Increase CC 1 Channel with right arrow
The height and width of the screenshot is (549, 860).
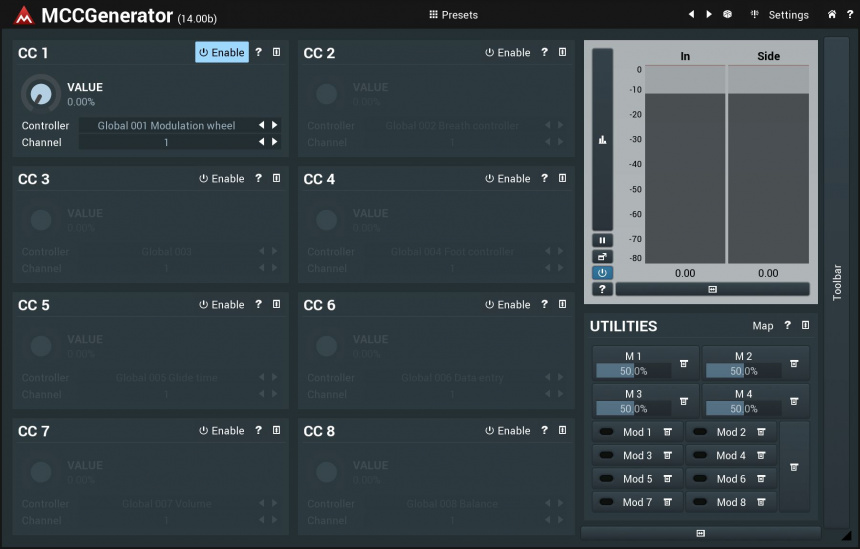click(274, 142)
